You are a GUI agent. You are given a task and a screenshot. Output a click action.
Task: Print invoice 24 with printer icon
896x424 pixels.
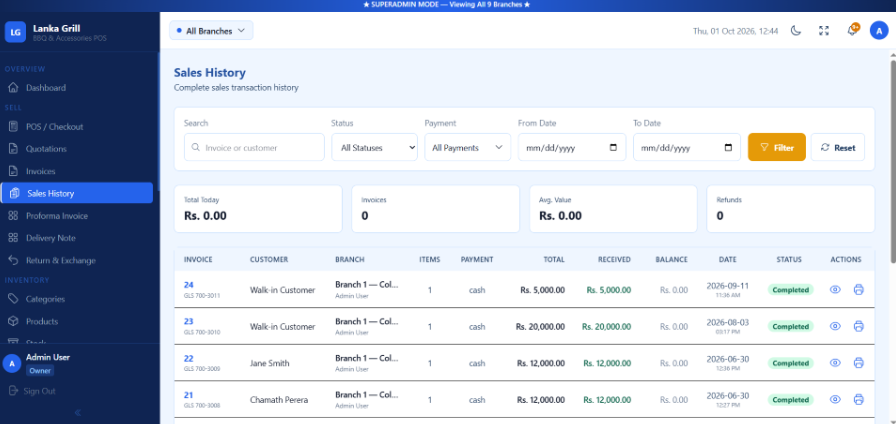pos(858,290)
